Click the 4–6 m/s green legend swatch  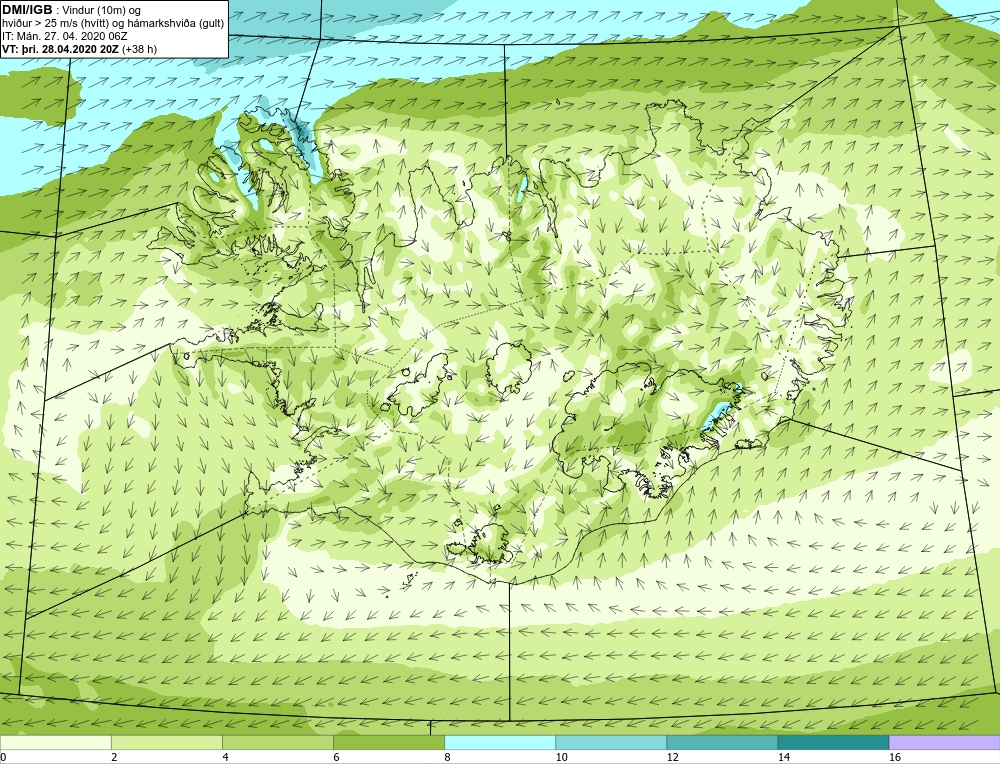coord(277,742)
